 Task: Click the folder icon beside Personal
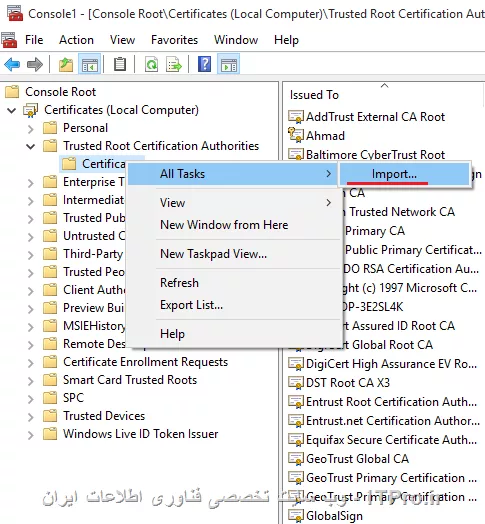(50, 128)
